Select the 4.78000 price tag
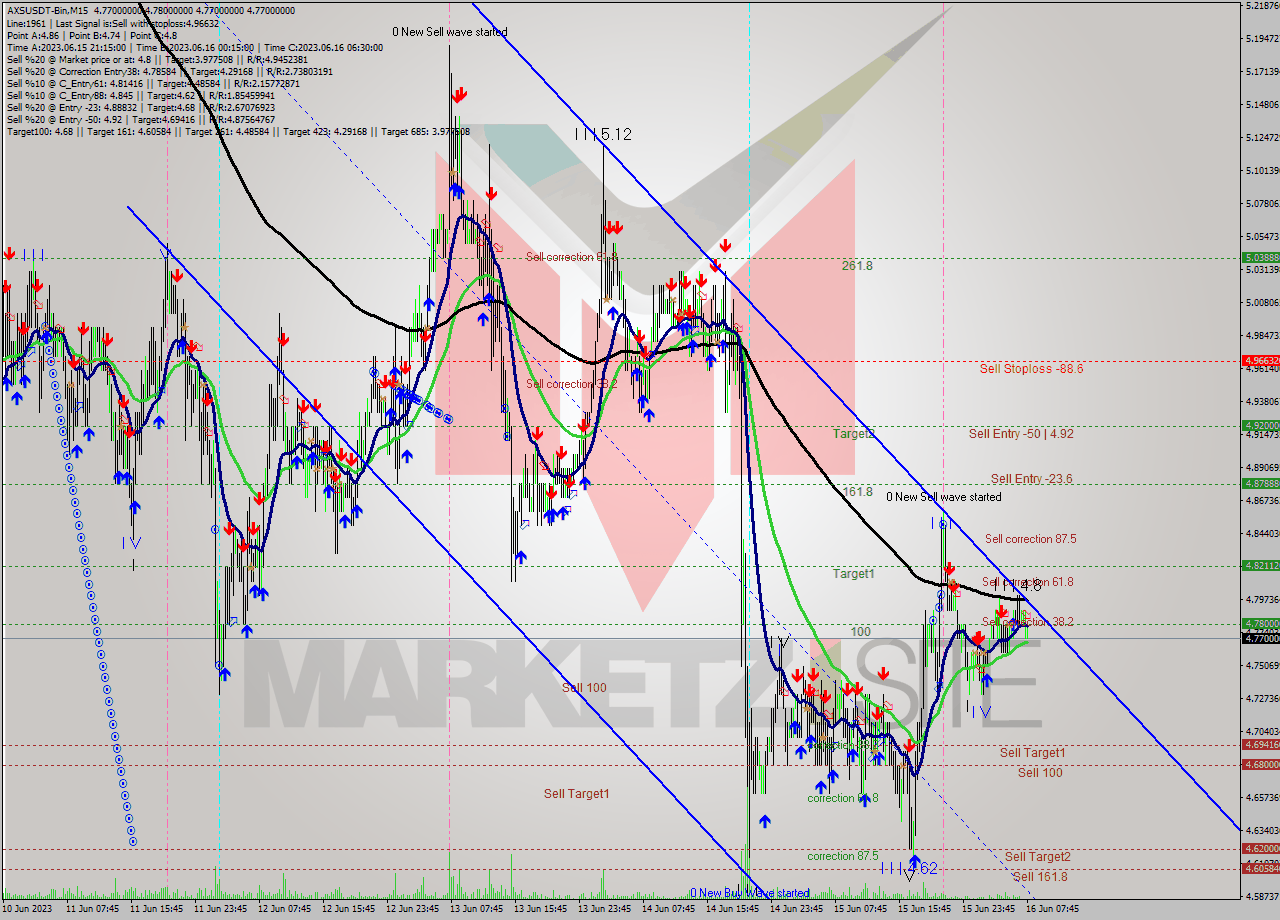The image size is (1280, 920). [x=1260, y=623]
